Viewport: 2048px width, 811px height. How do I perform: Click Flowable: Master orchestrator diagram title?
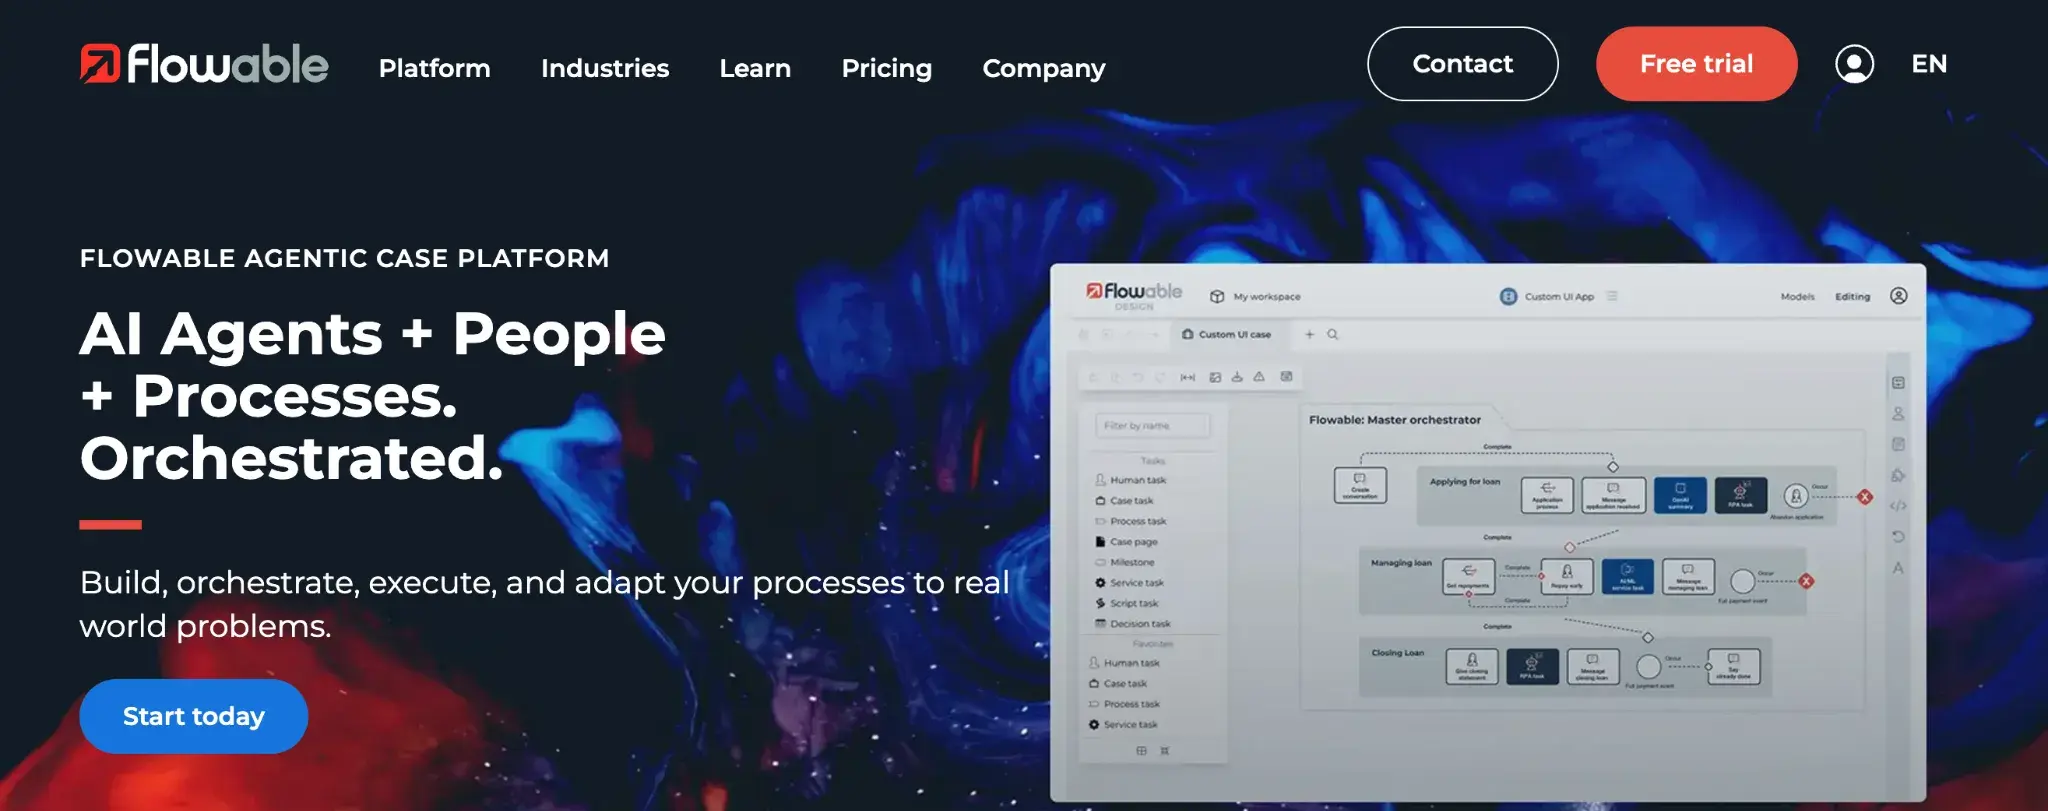coord(1394,420)
